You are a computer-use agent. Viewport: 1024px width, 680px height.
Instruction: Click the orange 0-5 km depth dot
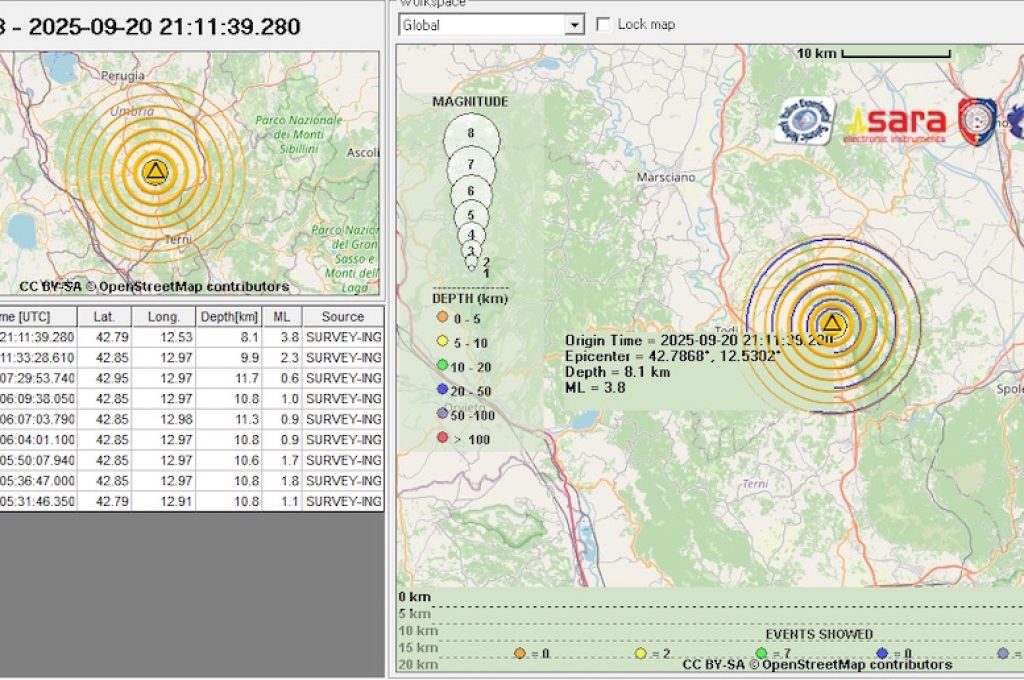click(441, 315)
